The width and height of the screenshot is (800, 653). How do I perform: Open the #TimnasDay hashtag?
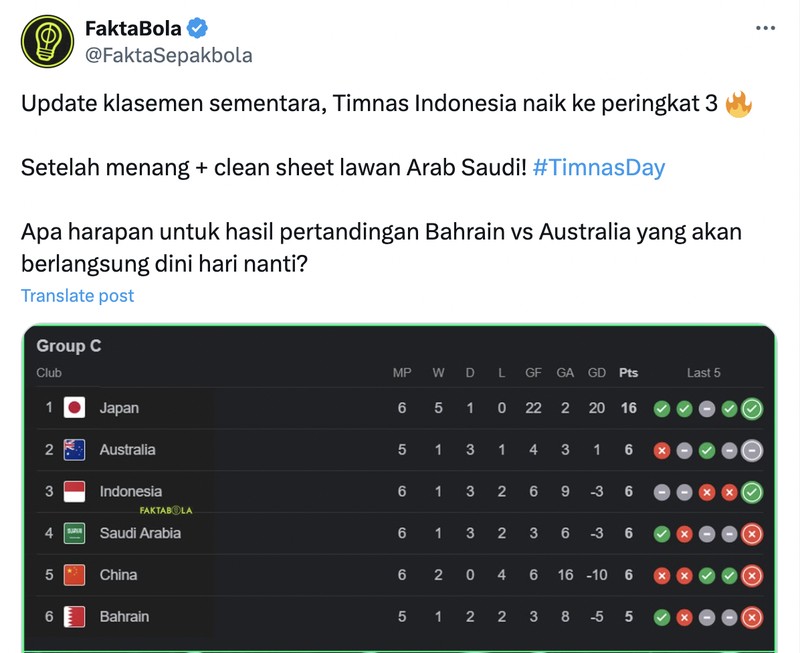[x=598, y=168]
